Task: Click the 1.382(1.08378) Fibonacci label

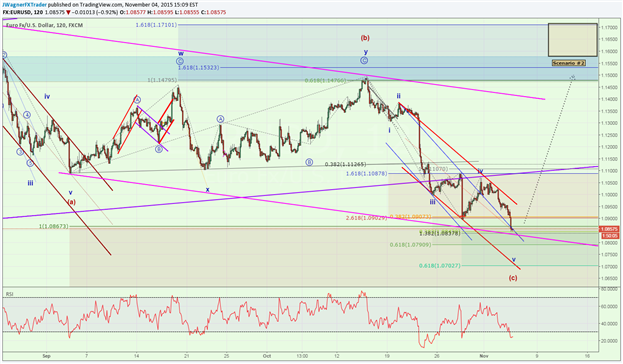Action: click(440, 233)
